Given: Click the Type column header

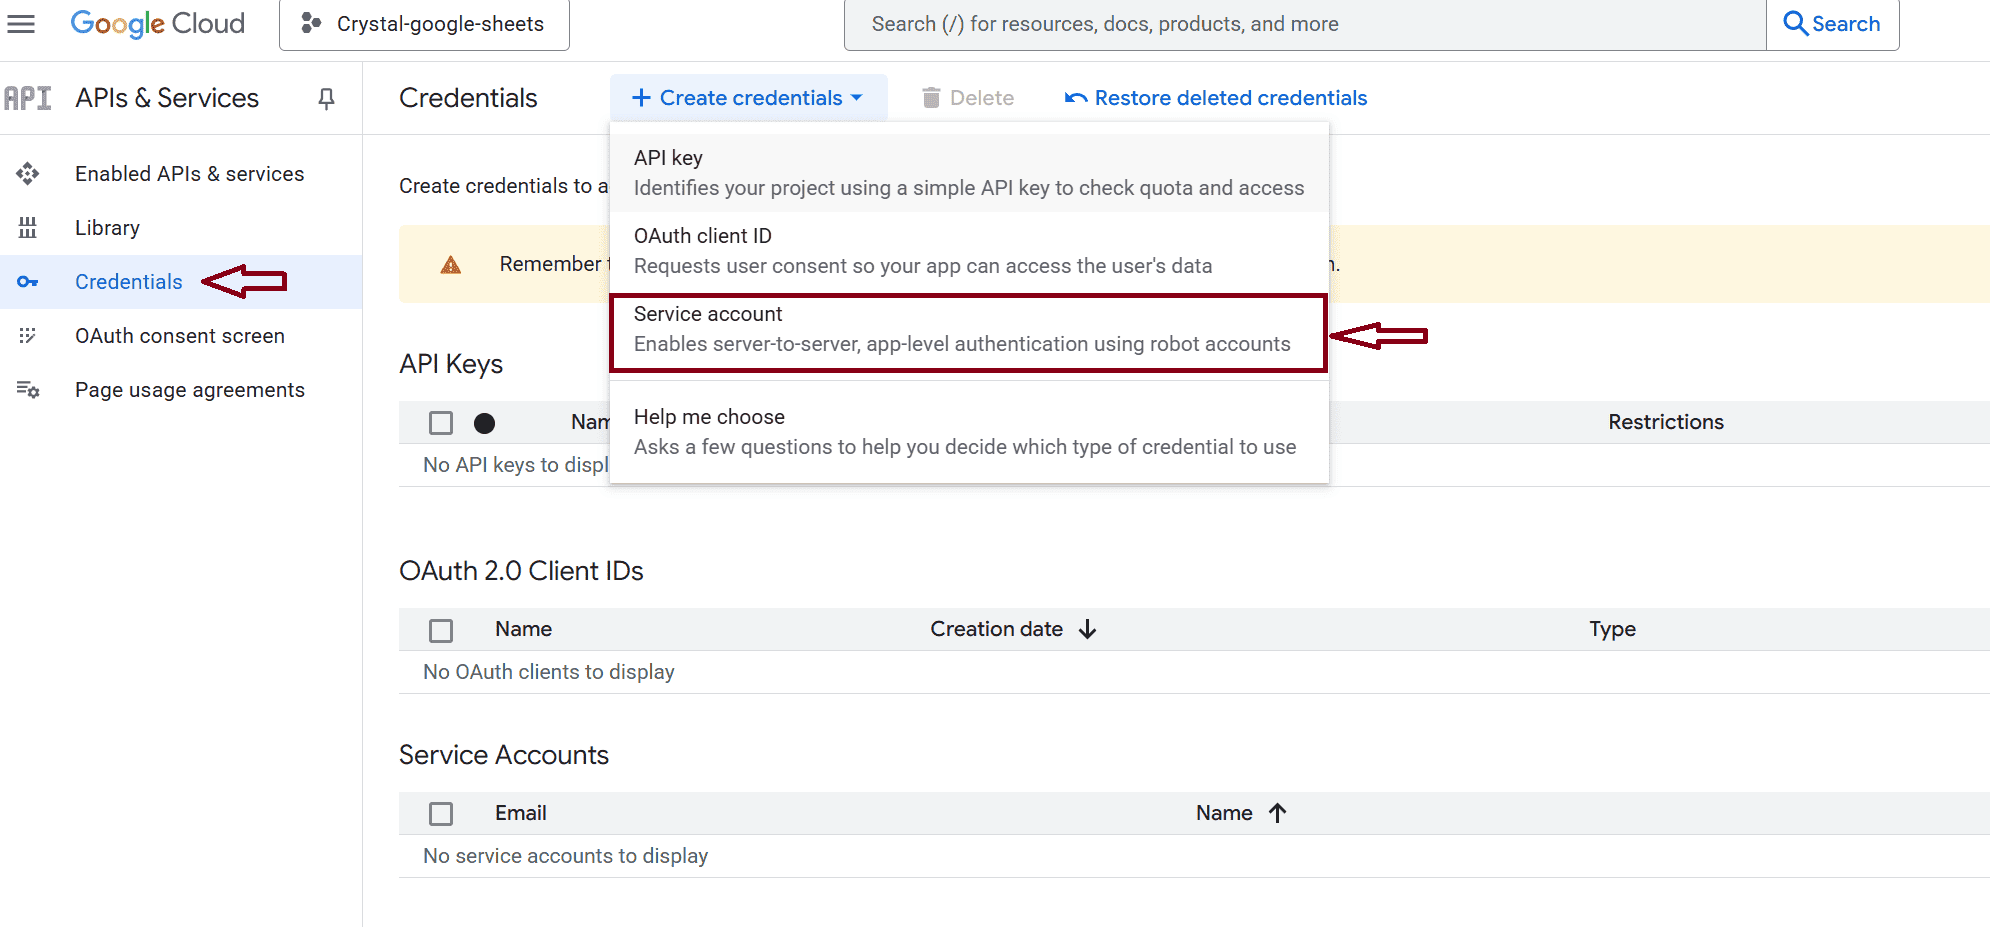Looking at the screenshot, I should click(1613, 629).
